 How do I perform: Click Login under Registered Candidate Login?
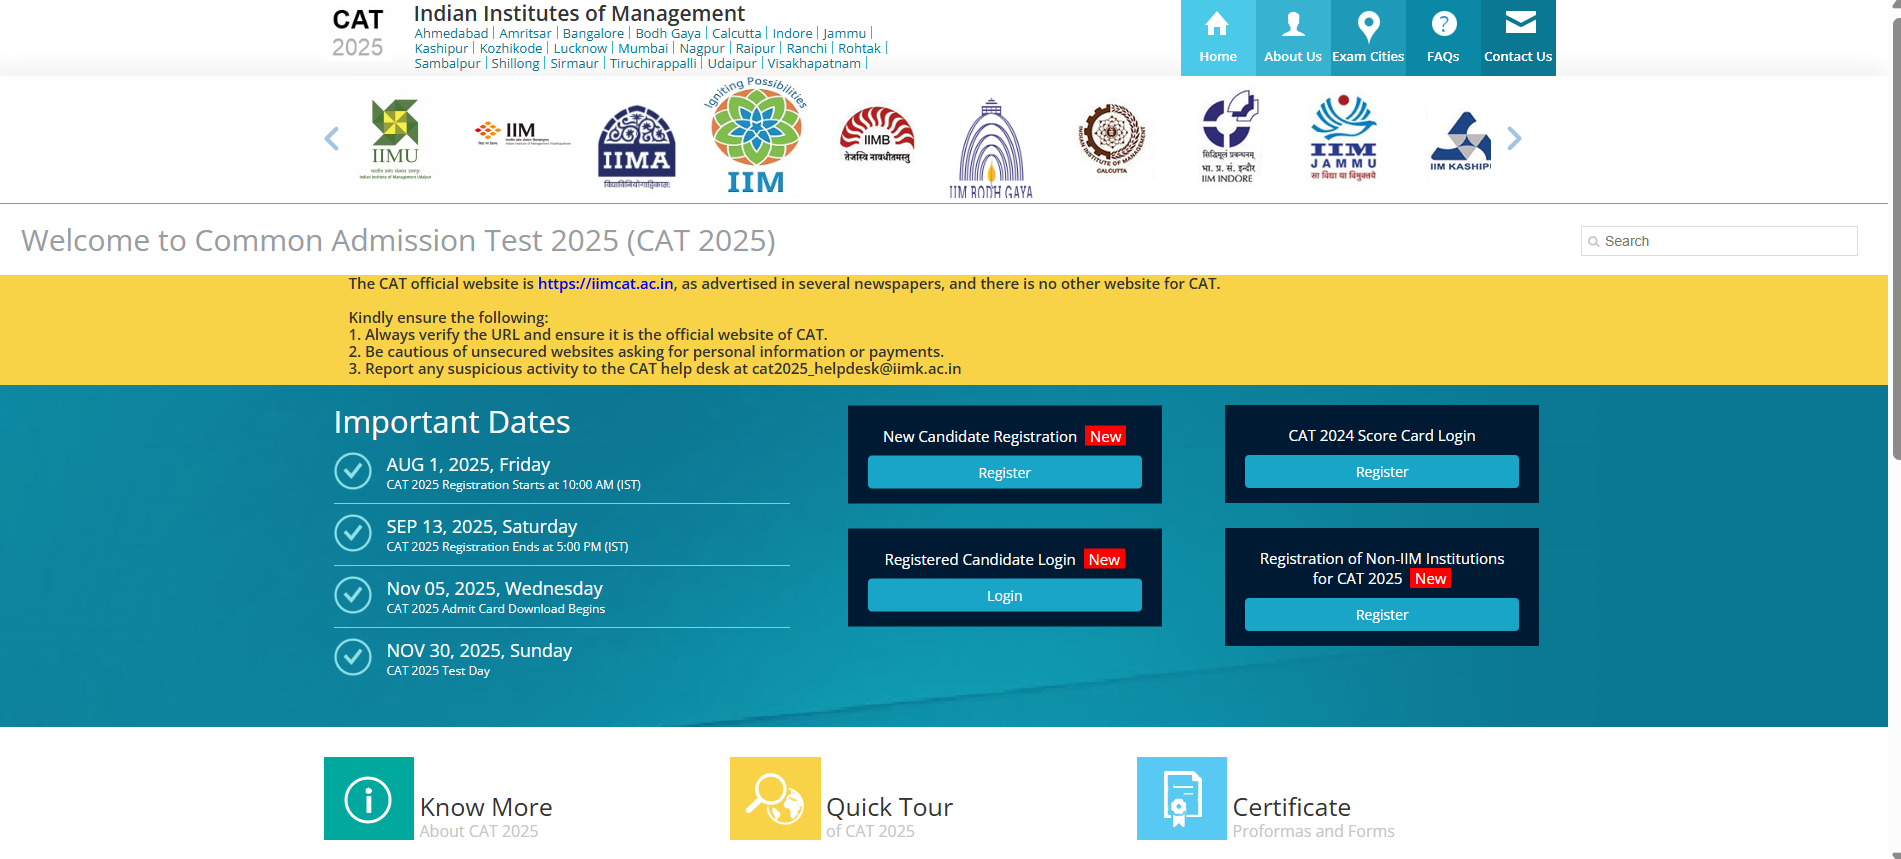[1005, 596]
